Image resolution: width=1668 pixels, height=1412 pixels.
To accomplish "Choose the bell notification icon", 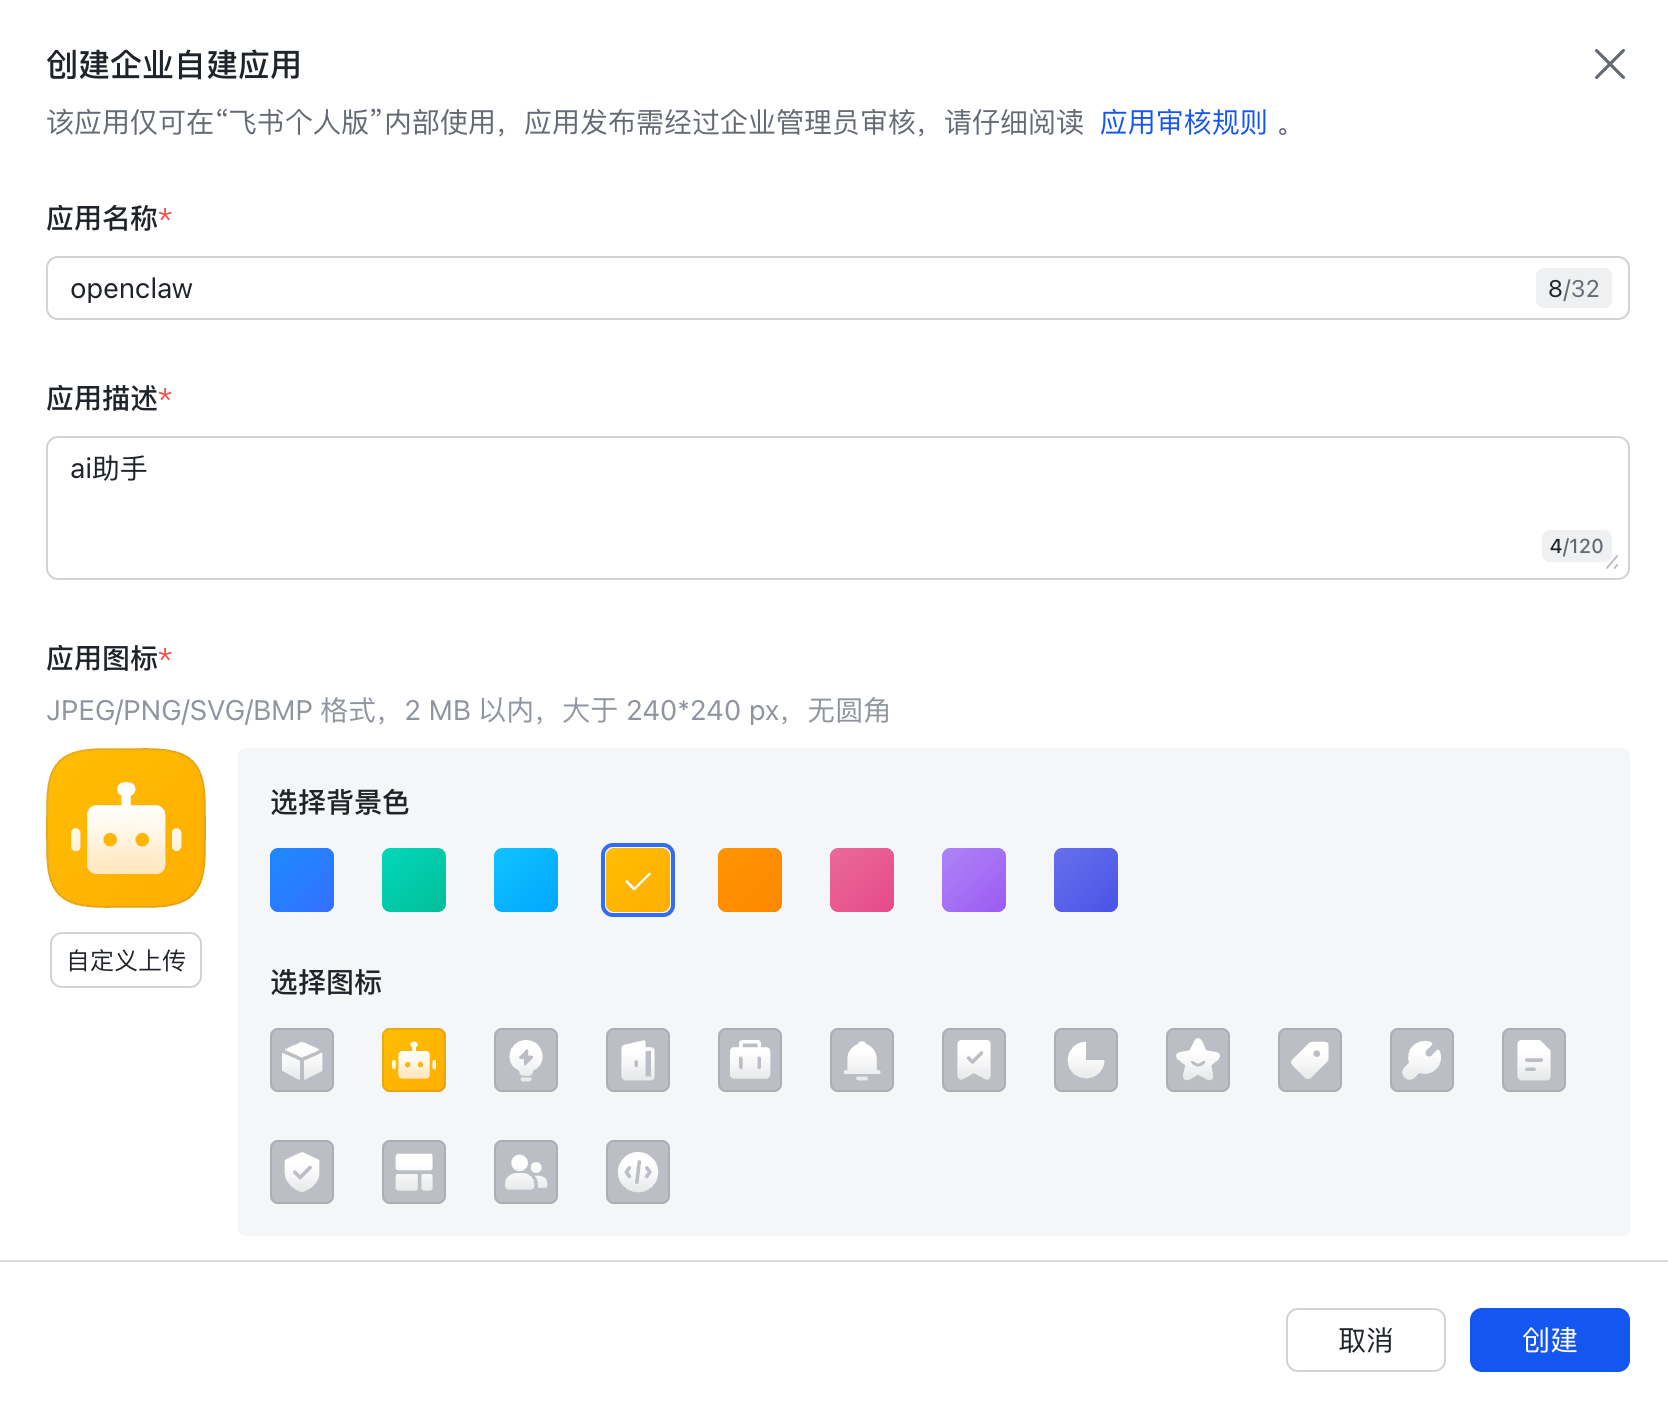I will point(861,1060).
